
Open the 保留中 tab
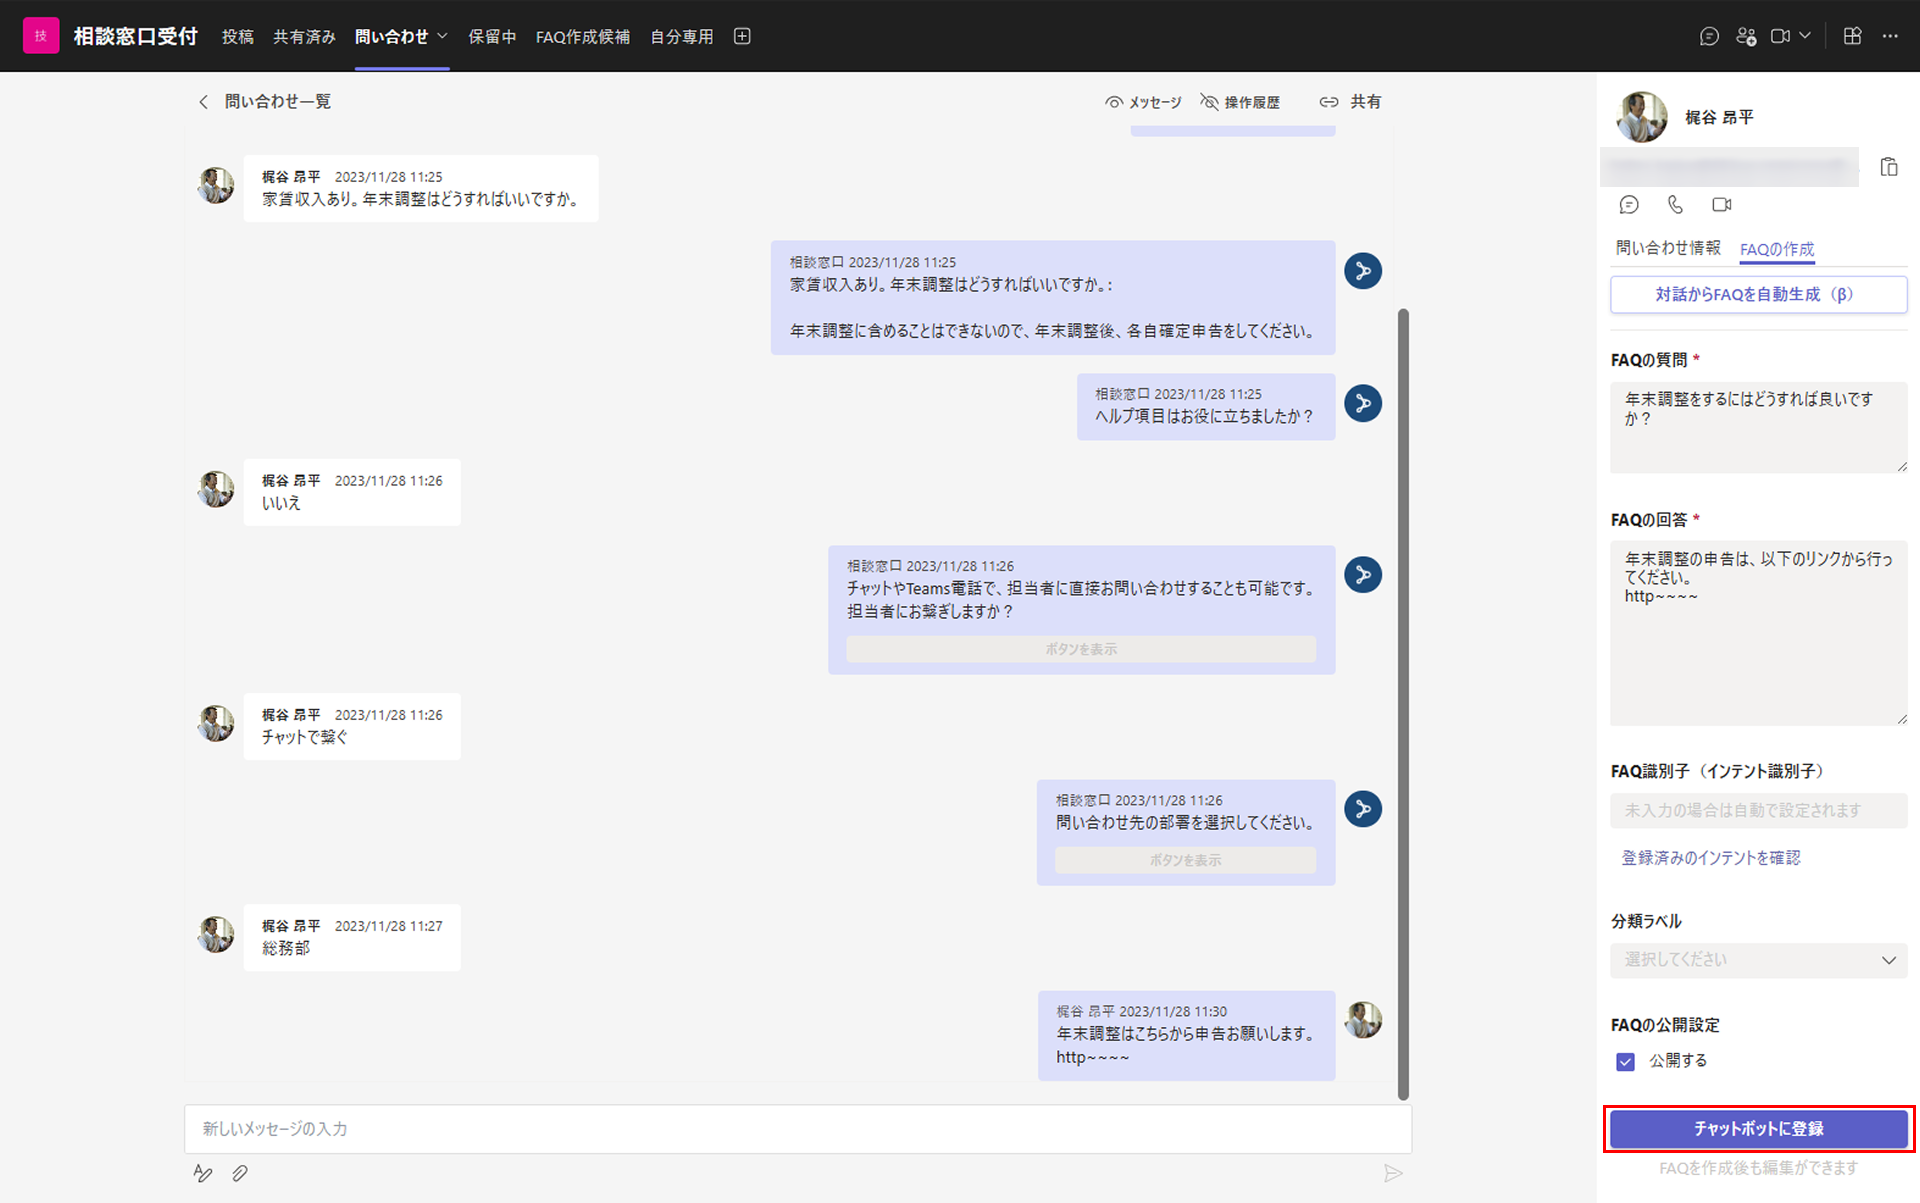point(492,37)
